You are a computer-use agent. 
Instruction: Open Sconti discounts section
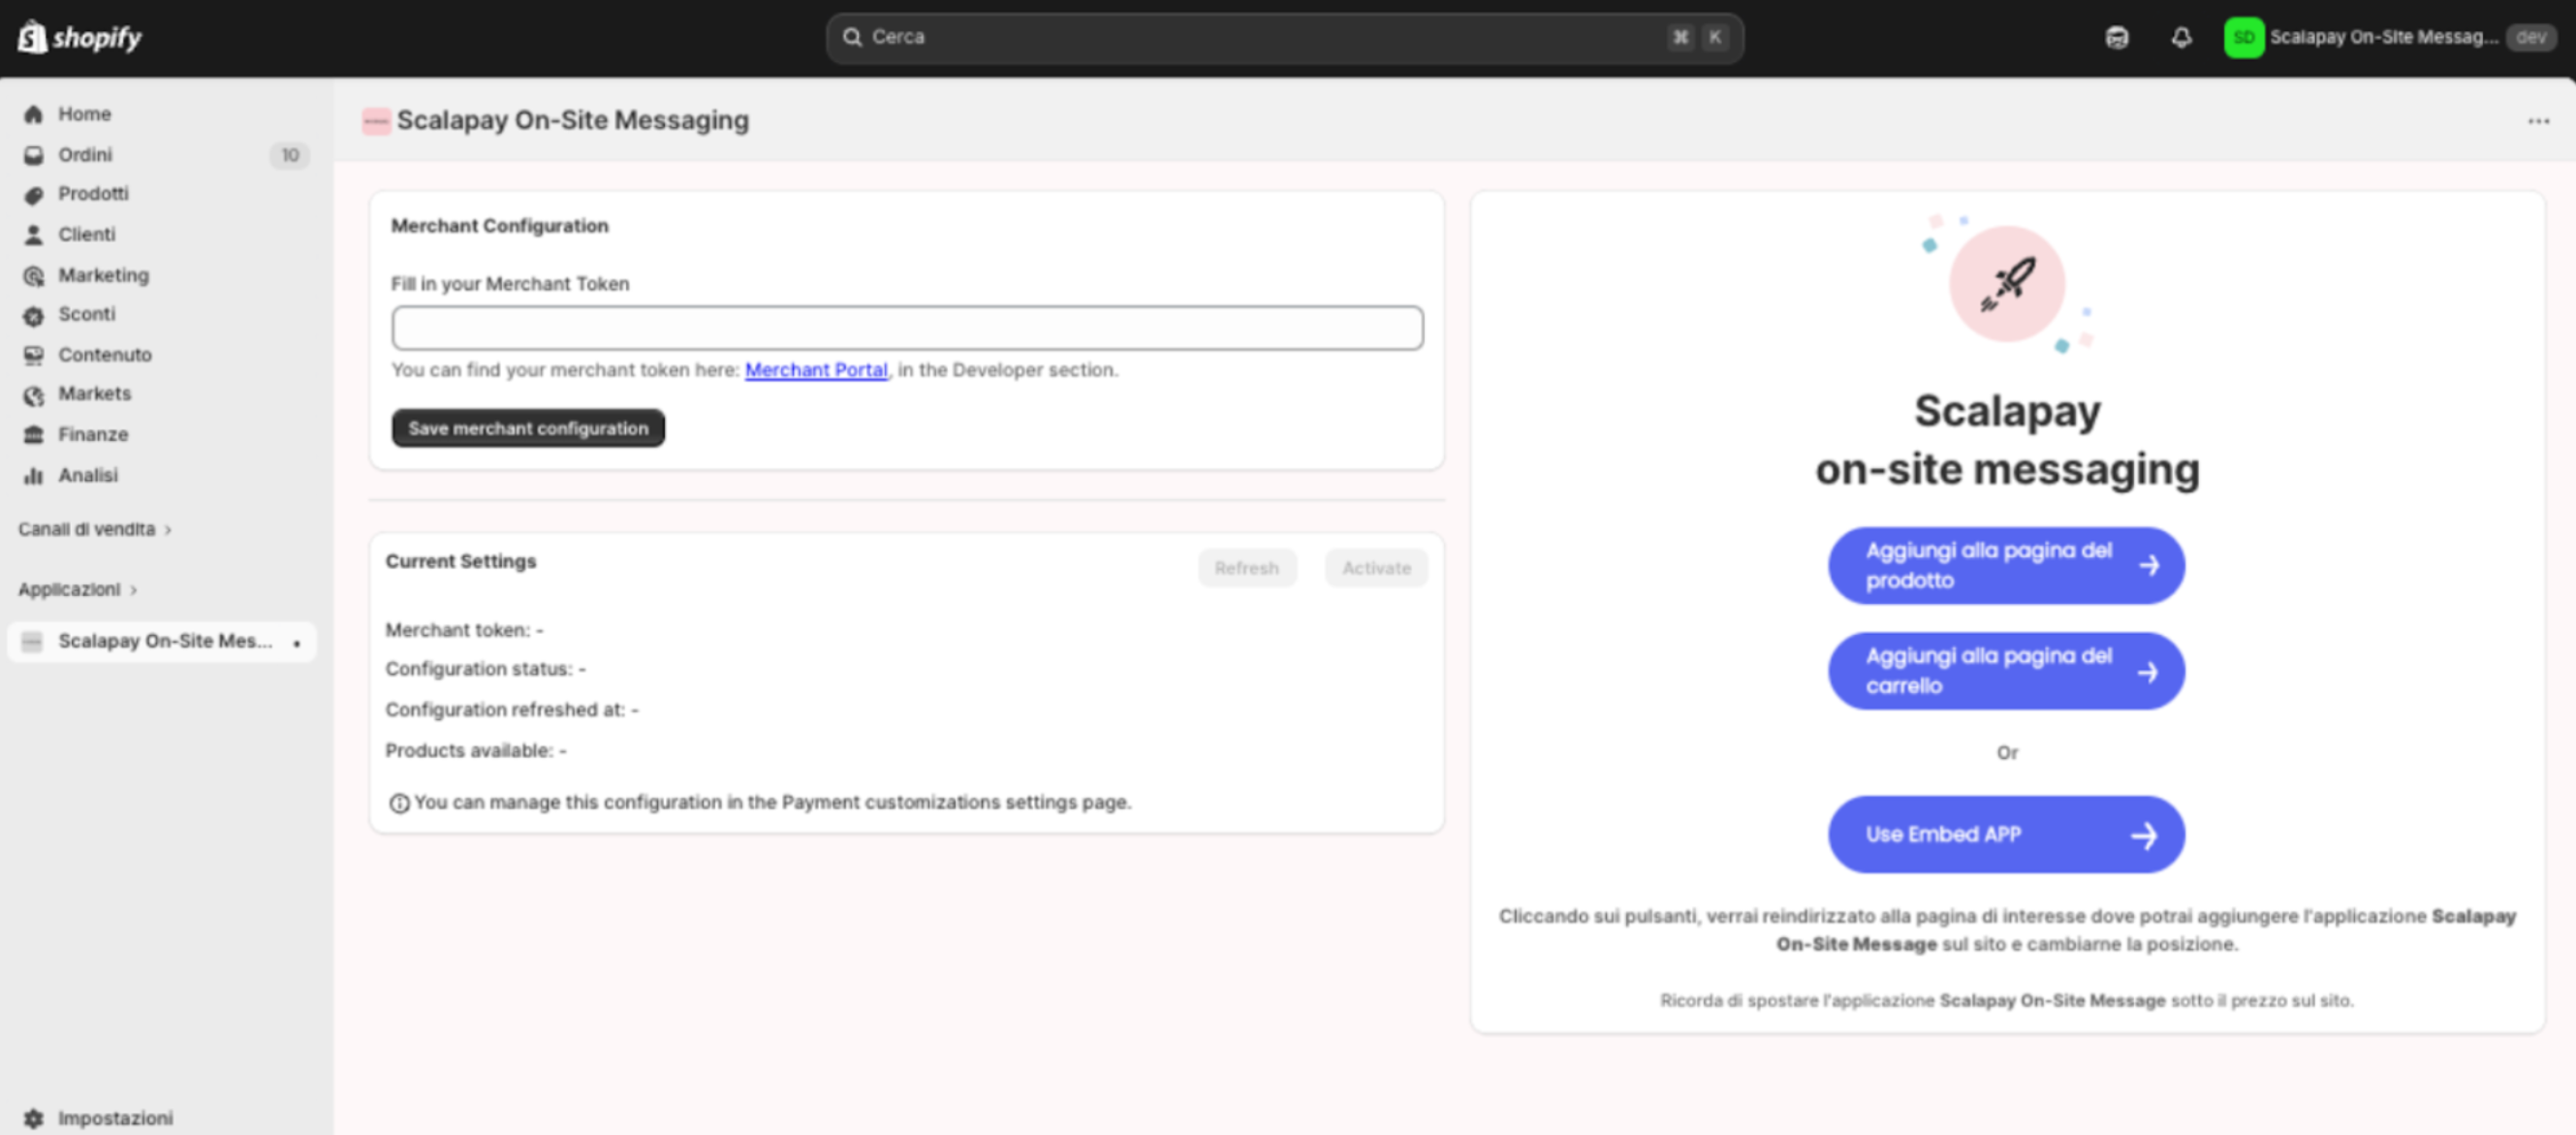pos(86,314)
